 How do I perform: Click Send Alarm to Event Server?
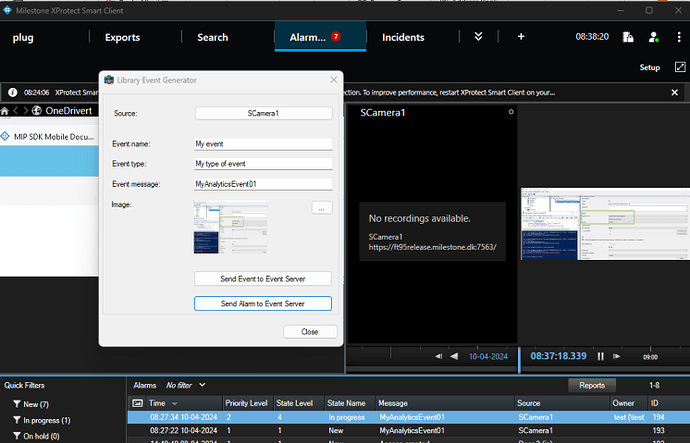(x=263, y=304)
